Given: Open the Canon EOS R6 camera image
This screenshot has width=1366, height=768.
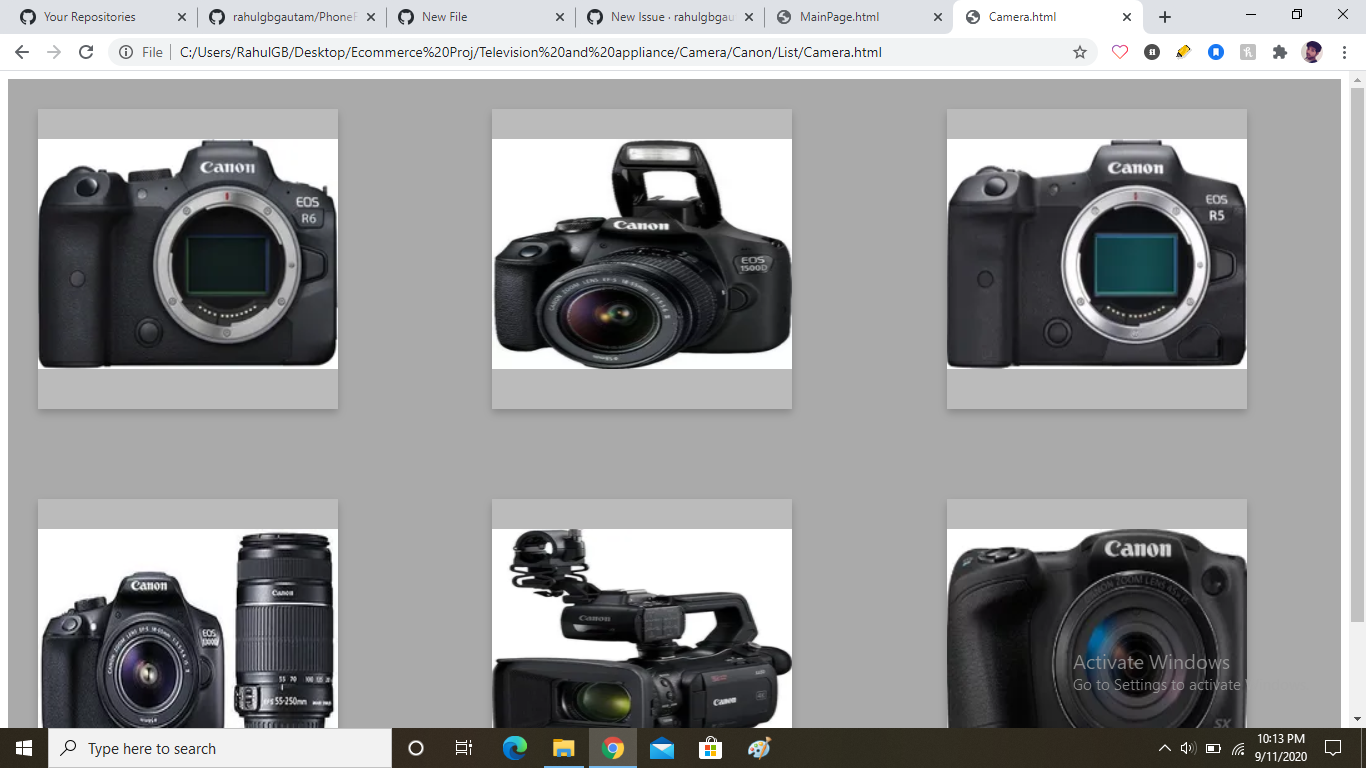Looking at the screenshot, I should [x=188, y=254].
